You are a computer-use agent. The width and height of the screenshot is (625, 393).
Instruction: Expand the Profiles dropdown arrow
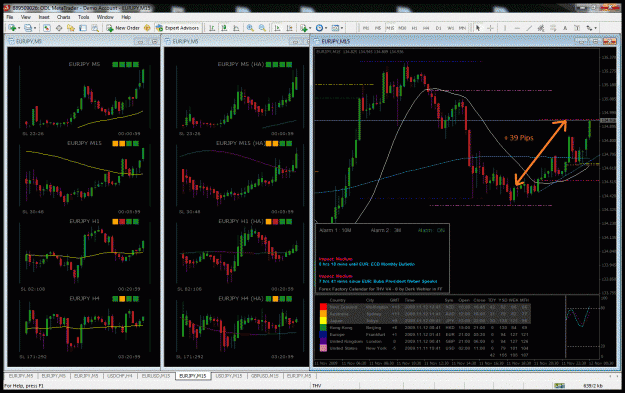pyautogui.click(x=35, y=28)
